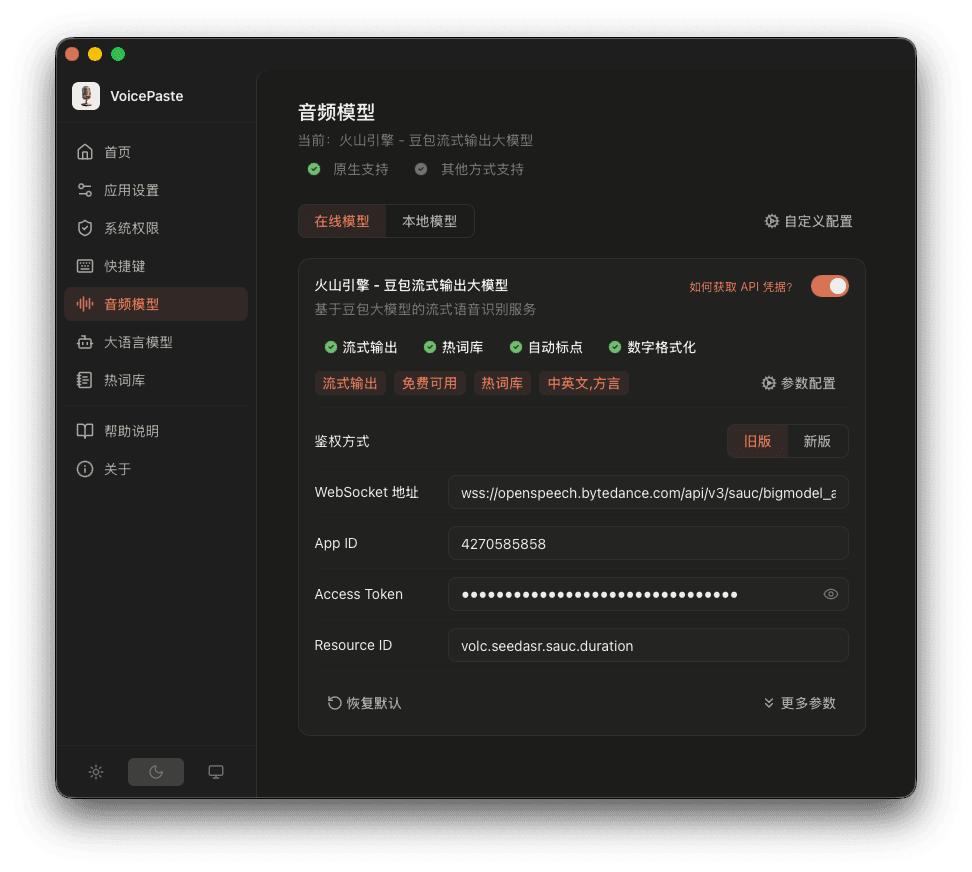Click the 自动标点 green check feature
Image resolution: width=972 pixels, height=872 pixels.
click(x=546, y=347)
